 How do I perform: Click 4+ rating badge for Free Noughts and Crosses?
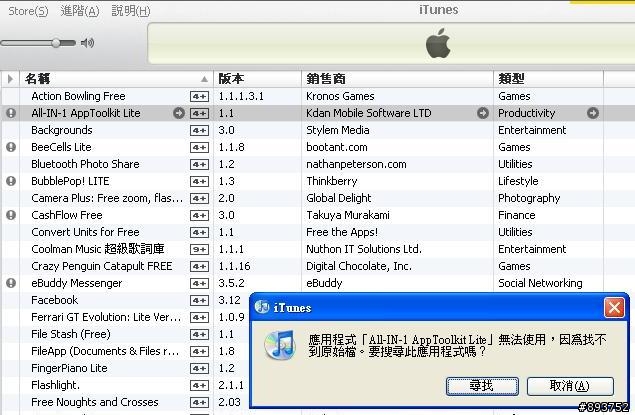pos(200,402)
